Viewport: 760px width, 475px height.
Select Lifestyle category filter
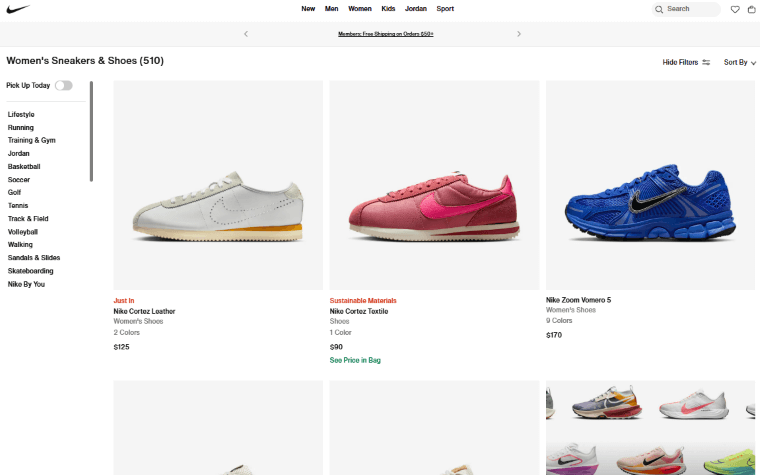21,114
